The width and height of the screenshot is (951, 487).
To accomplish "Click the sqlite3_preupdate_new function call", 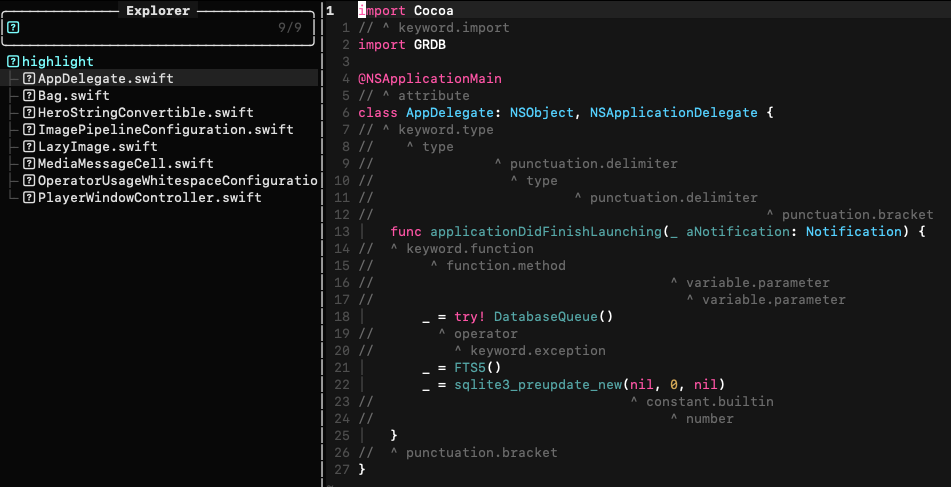I will point(538,385).
